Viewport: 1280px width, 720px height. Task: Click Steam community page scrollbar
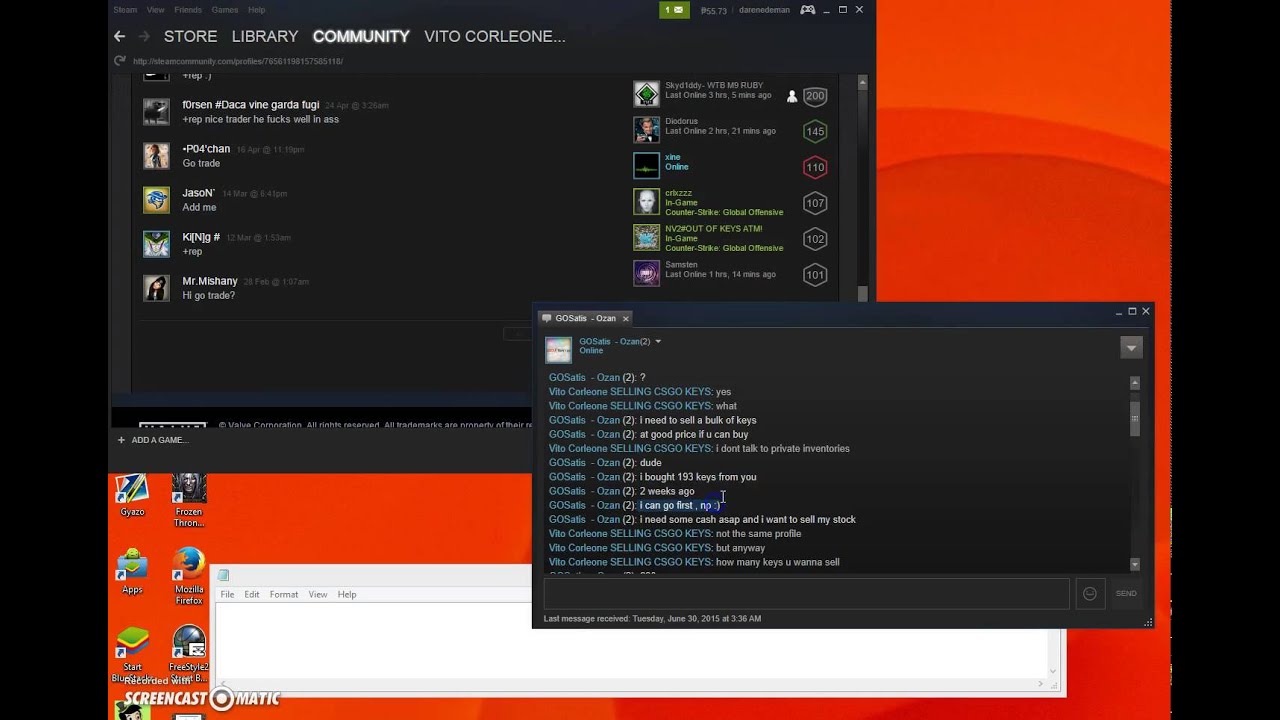click(x=862, y=186)
